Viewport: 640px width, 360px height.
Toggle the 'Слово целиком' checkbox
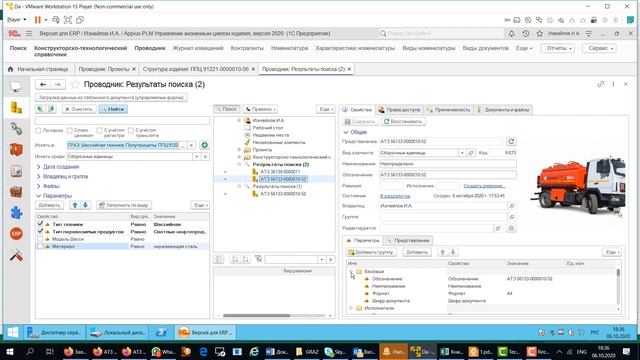pyautogui.click(x=69, y=131)
